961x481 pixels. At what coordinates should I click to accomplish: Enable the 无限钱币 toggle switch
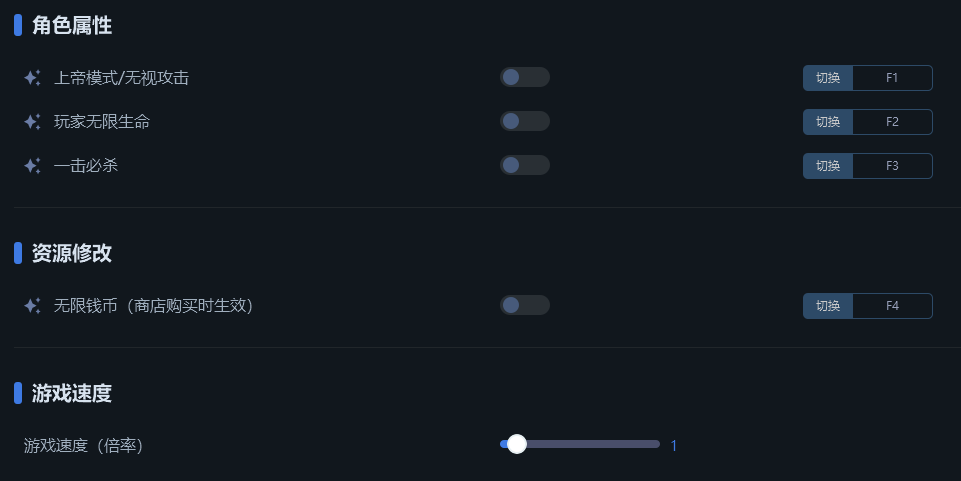coord(525,305)
